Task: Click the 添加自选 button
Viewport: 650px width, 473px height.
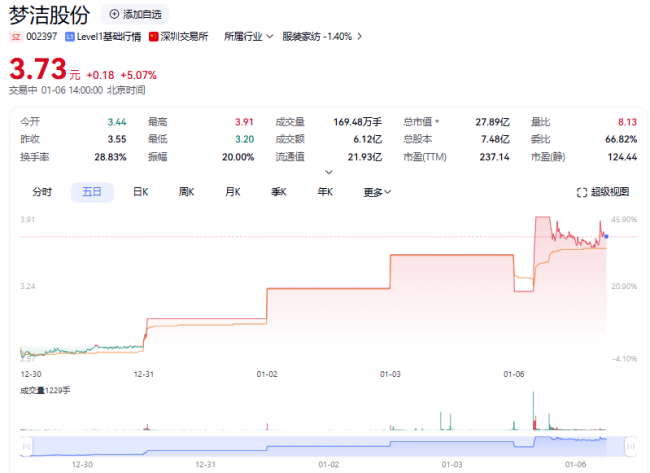Action: [x=135, y=15]
